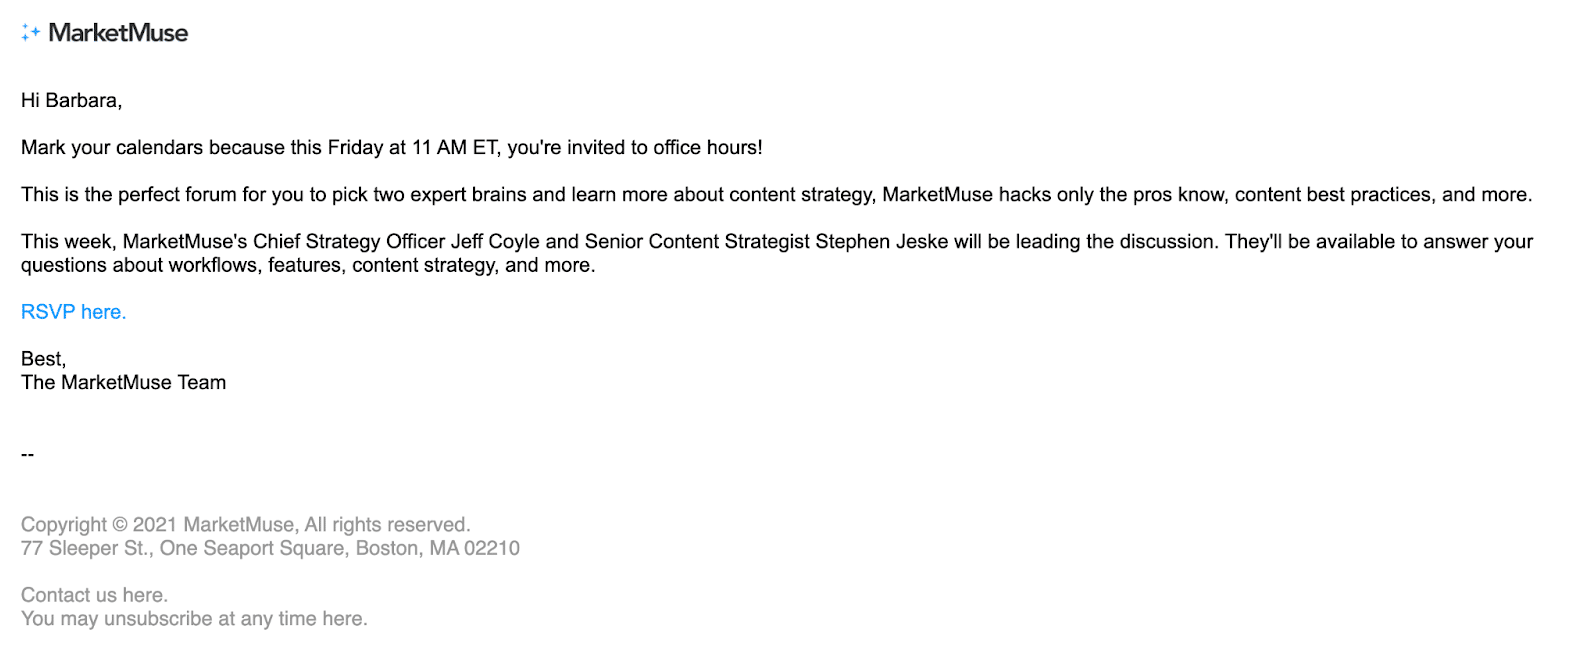Click the Hi Barbara greeting text
The image size is (1586, 654).
(71, 100)
